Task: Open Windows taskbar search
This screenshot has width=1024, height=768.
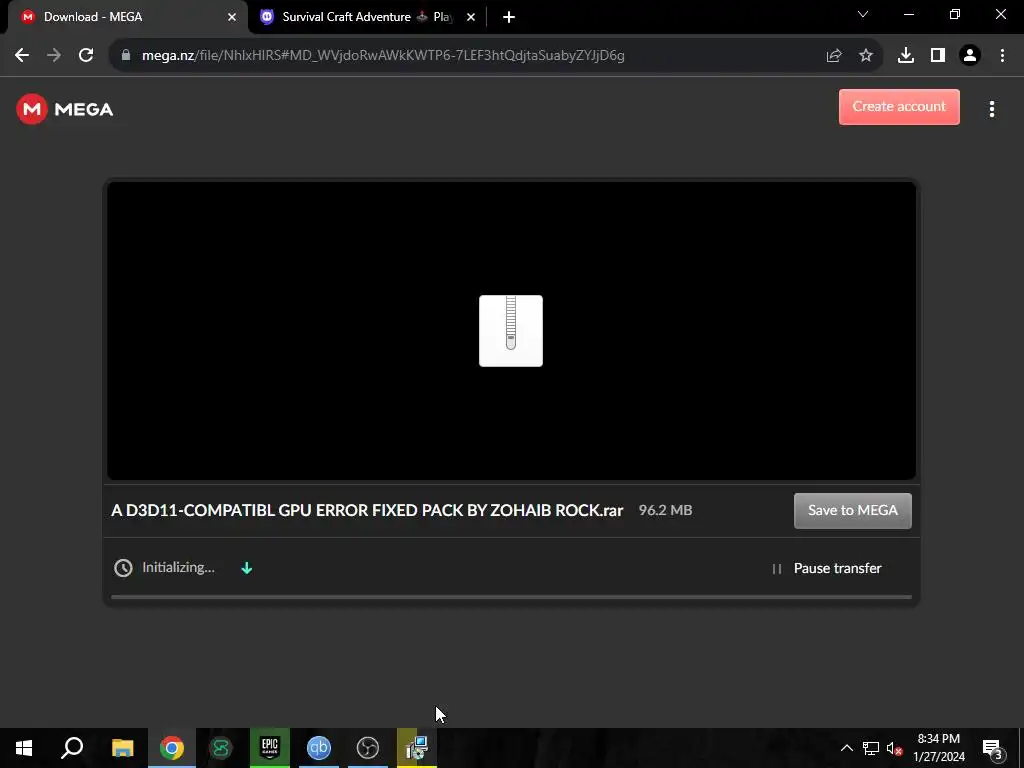Action: tap(72, 748)
